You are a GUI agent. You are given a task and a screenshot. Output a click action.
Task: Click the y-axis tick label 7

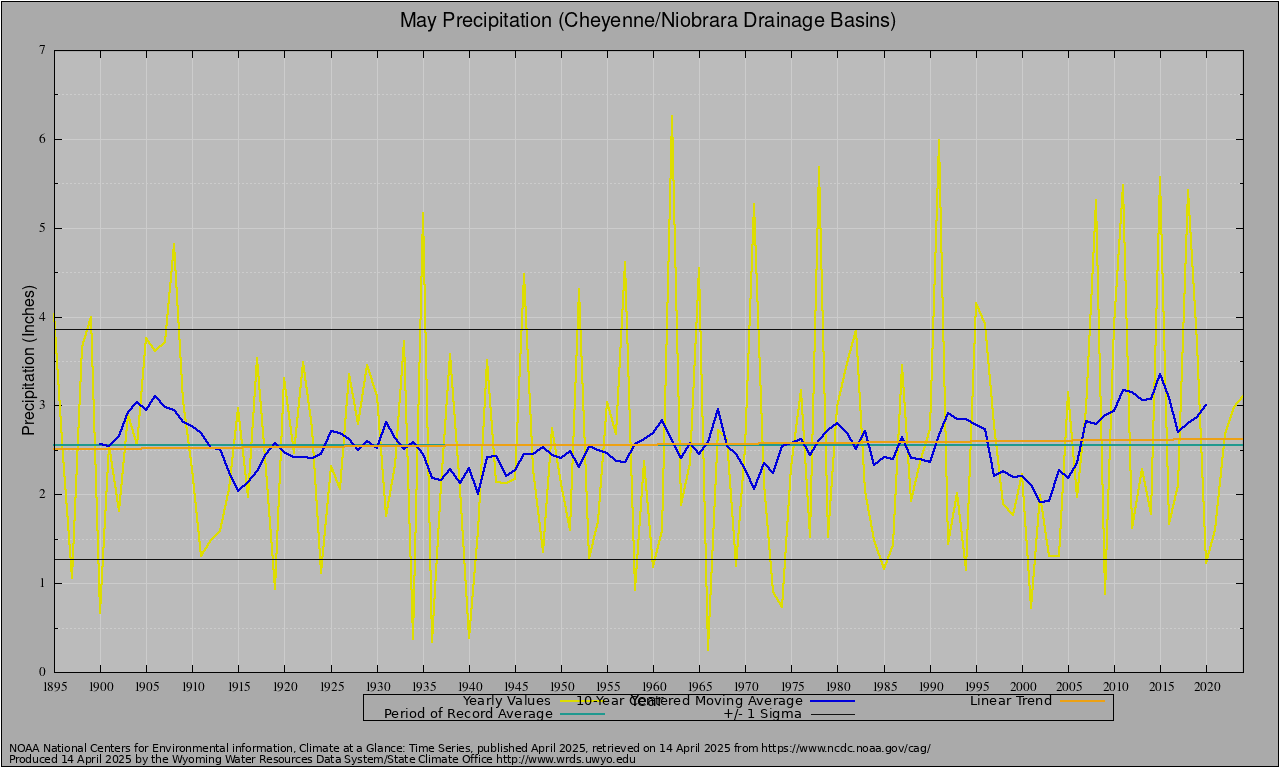pyautogui.click(x=41, y=50)
